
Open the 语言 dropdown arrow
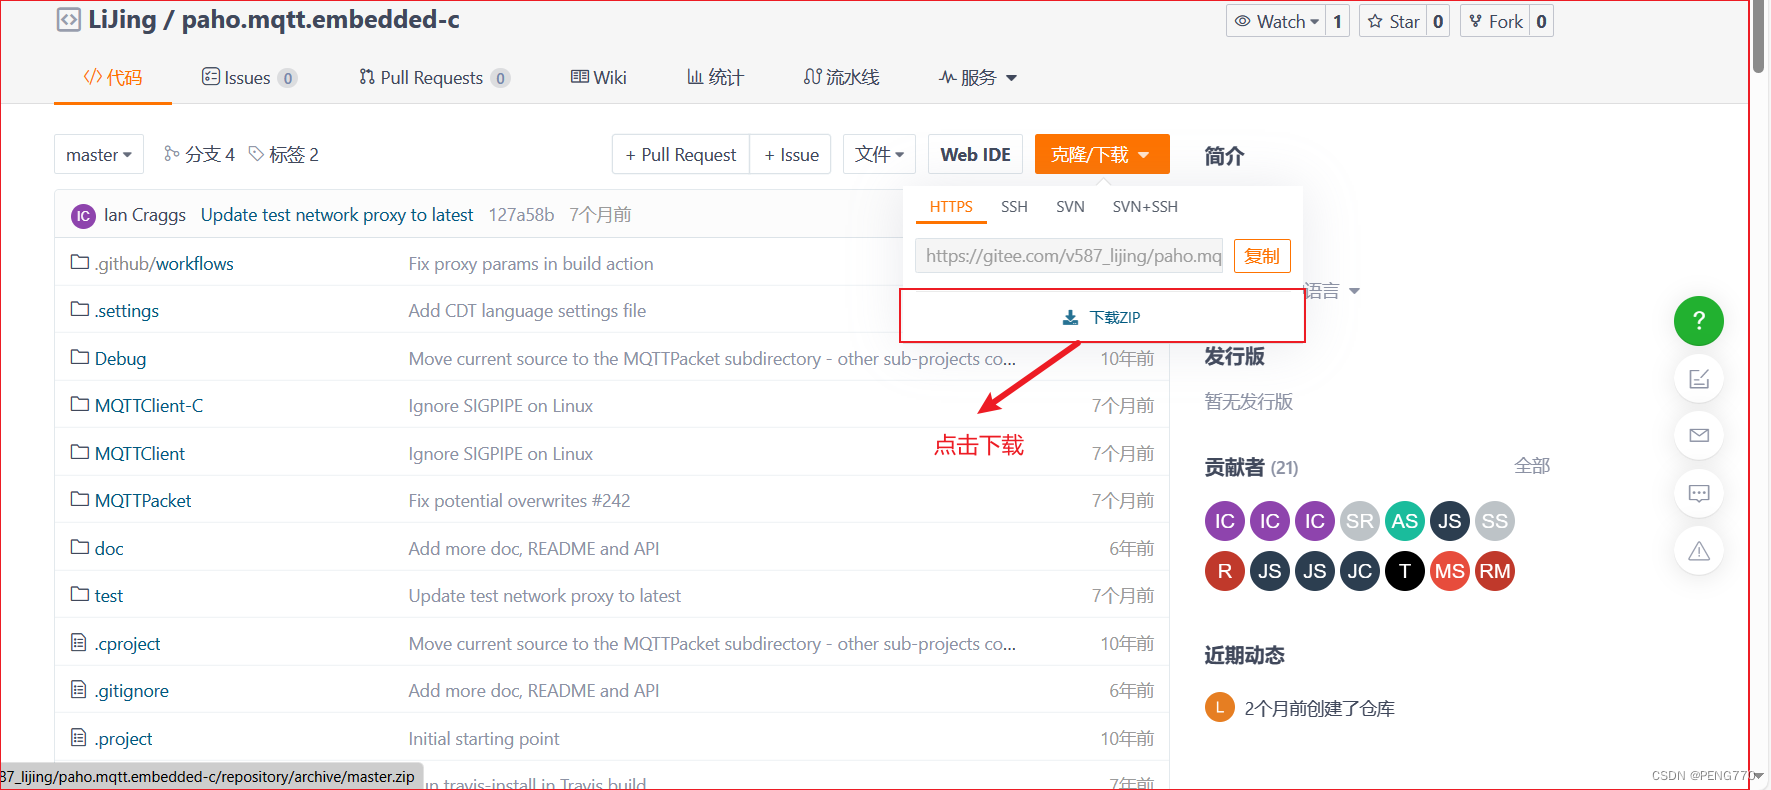[x=1354, y=291]
